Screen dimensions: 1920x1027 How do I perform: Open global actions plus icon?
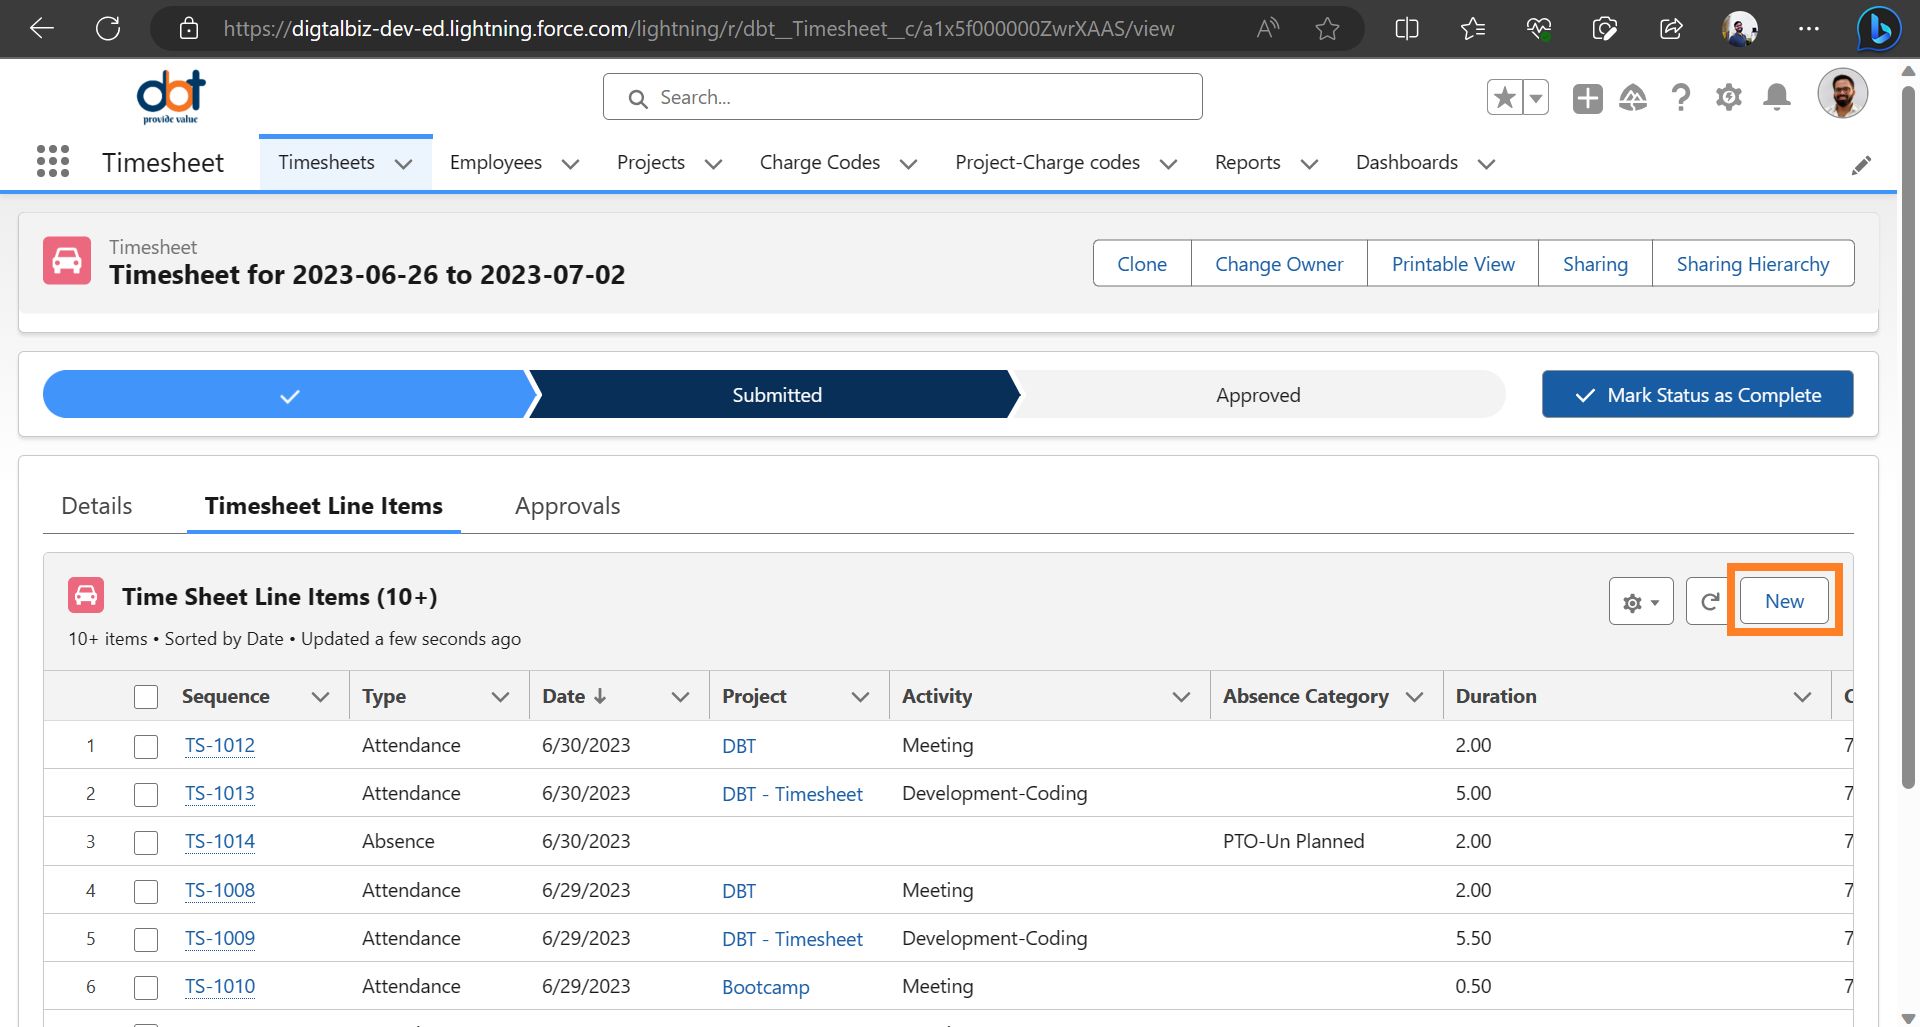click(x=1587, y=98)
